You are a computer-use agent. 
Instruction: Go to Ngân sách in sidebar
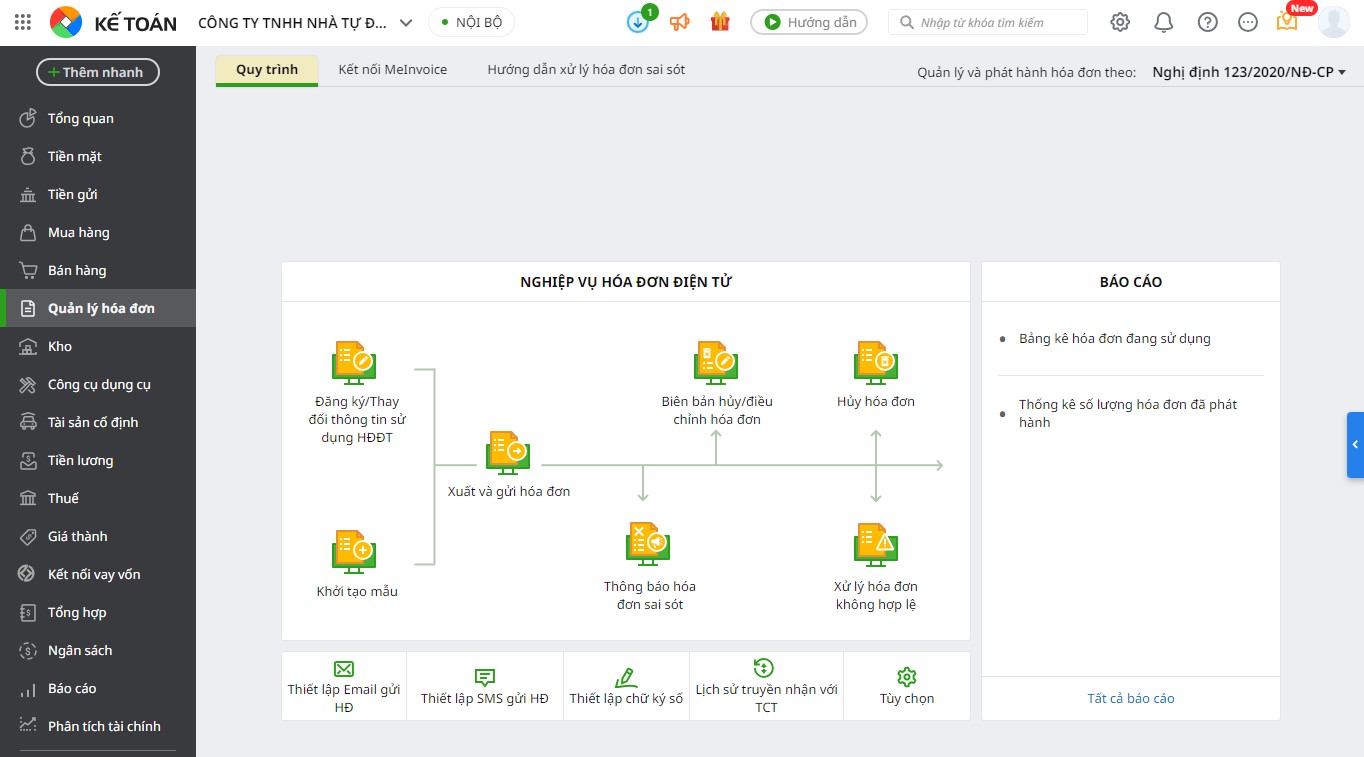click(x=98, y=650)
